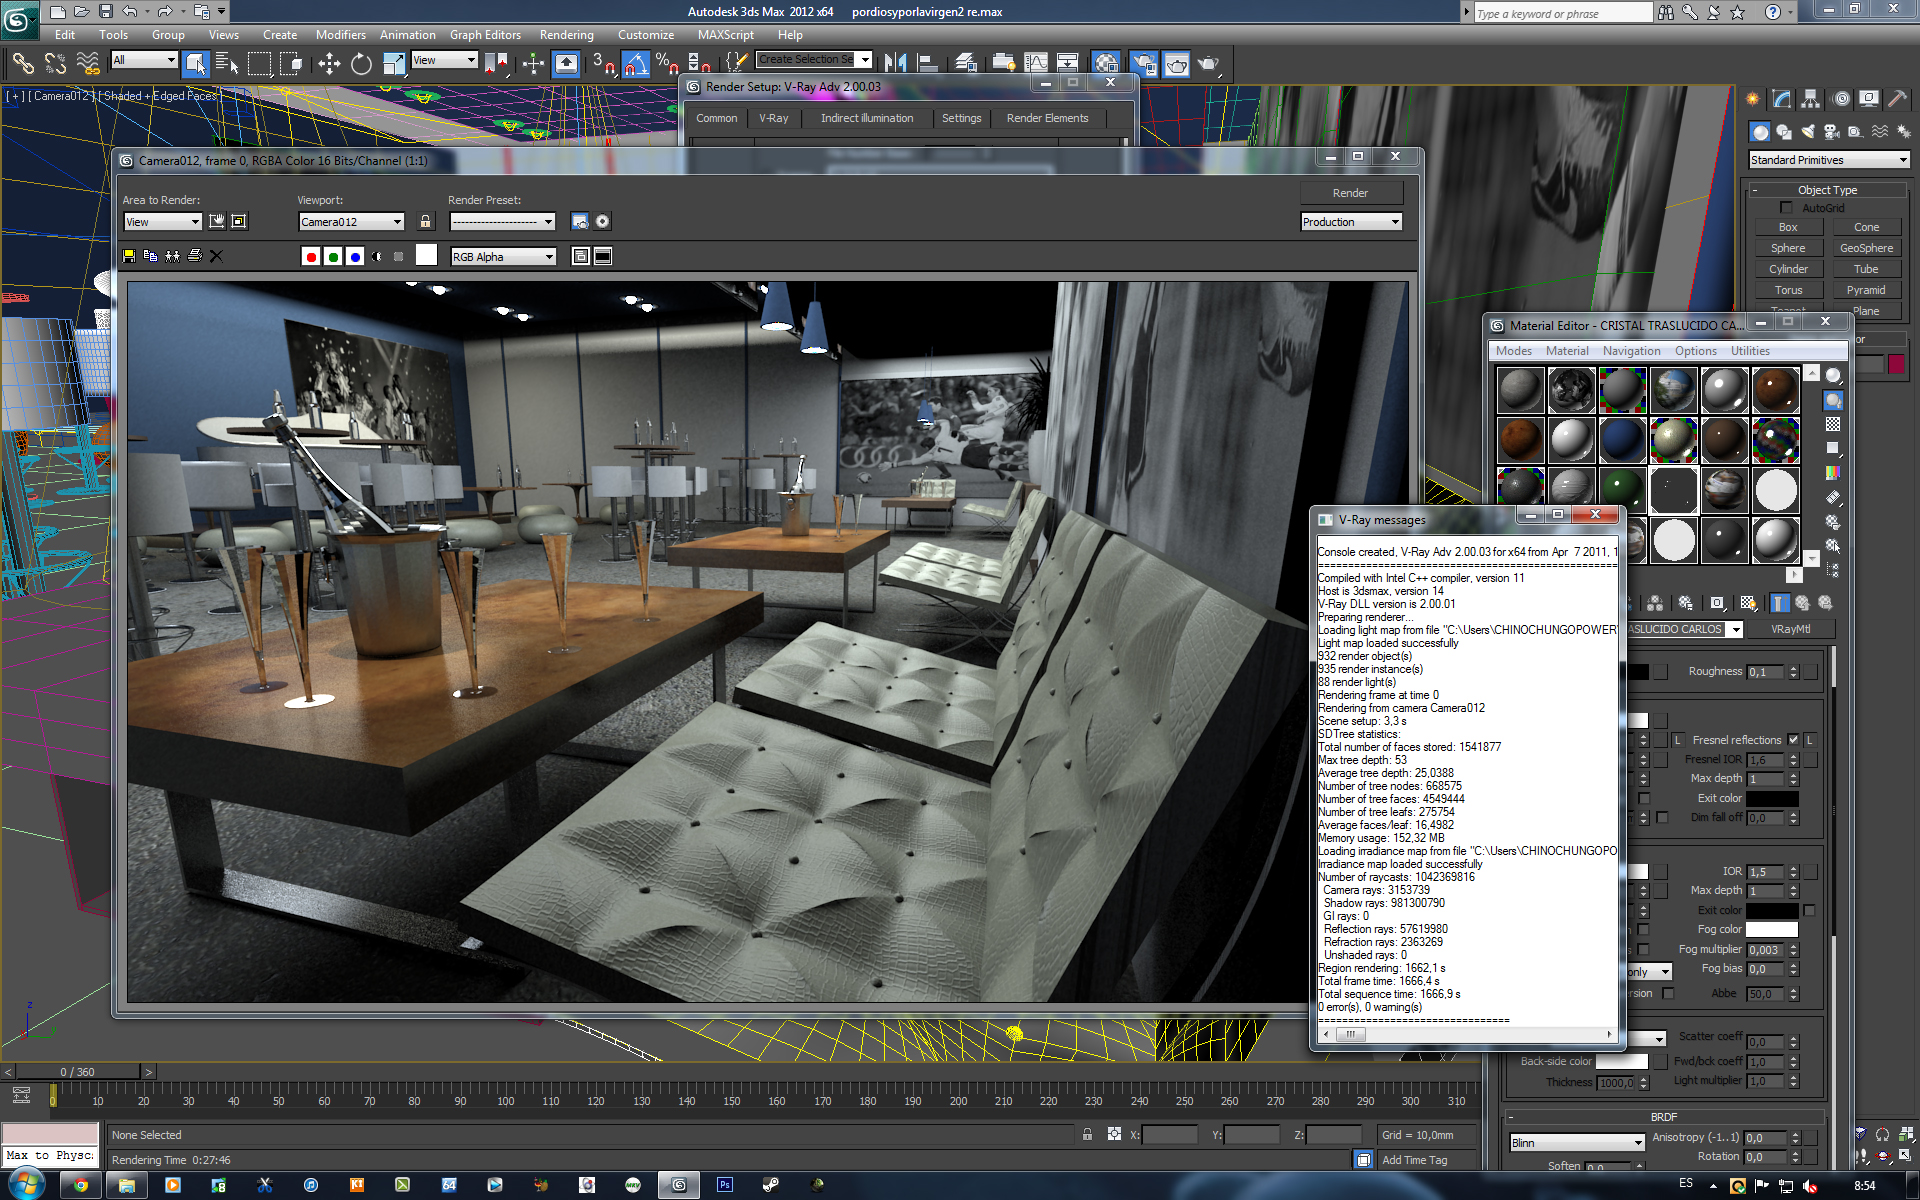
Task: Switch to Indirect illumination tab
Action: click(x=866, y=118)
